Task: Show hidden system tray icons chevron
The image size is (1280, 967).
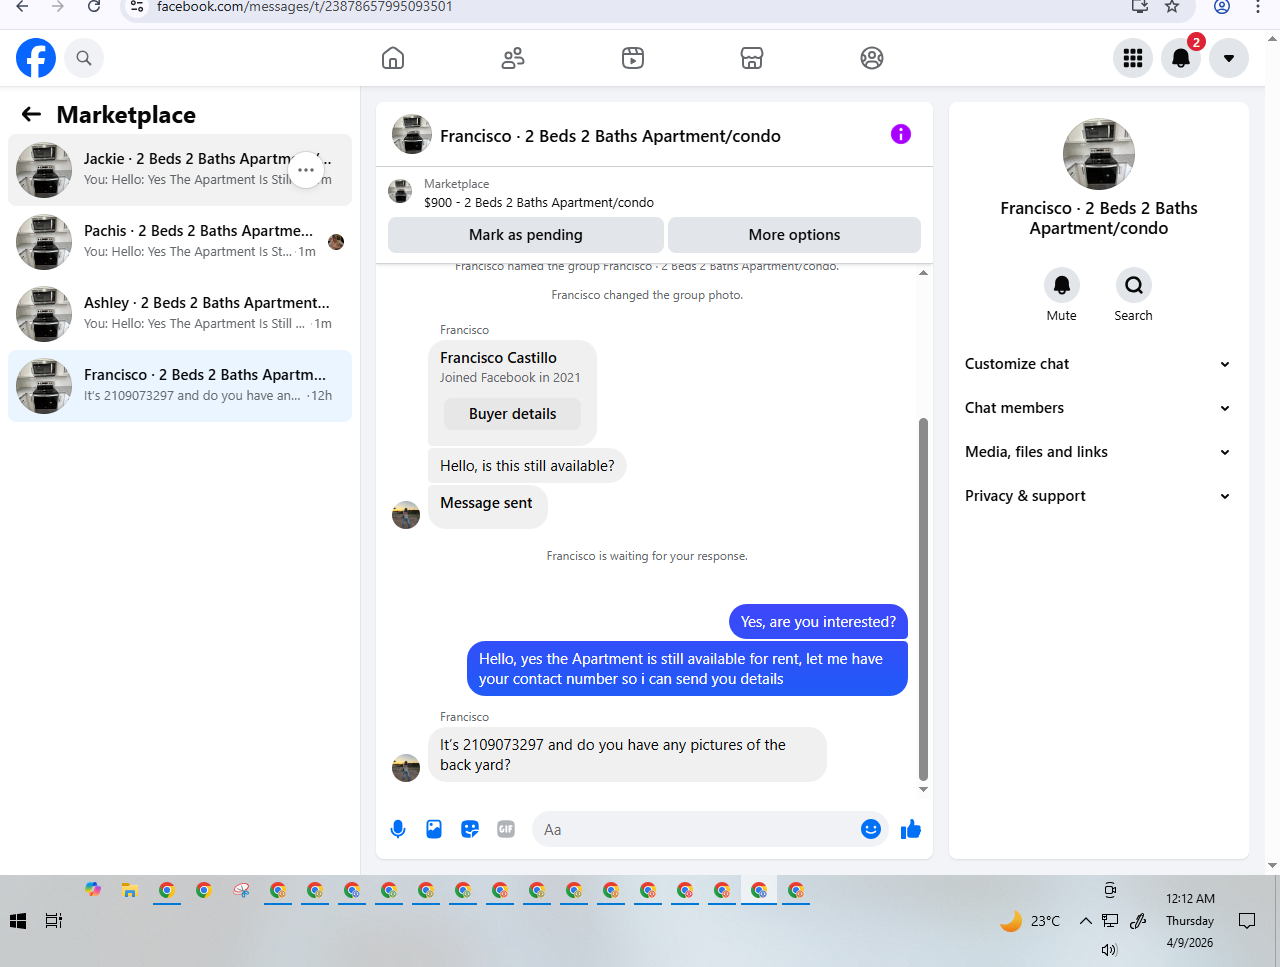Action: (x=1085, y=921)
